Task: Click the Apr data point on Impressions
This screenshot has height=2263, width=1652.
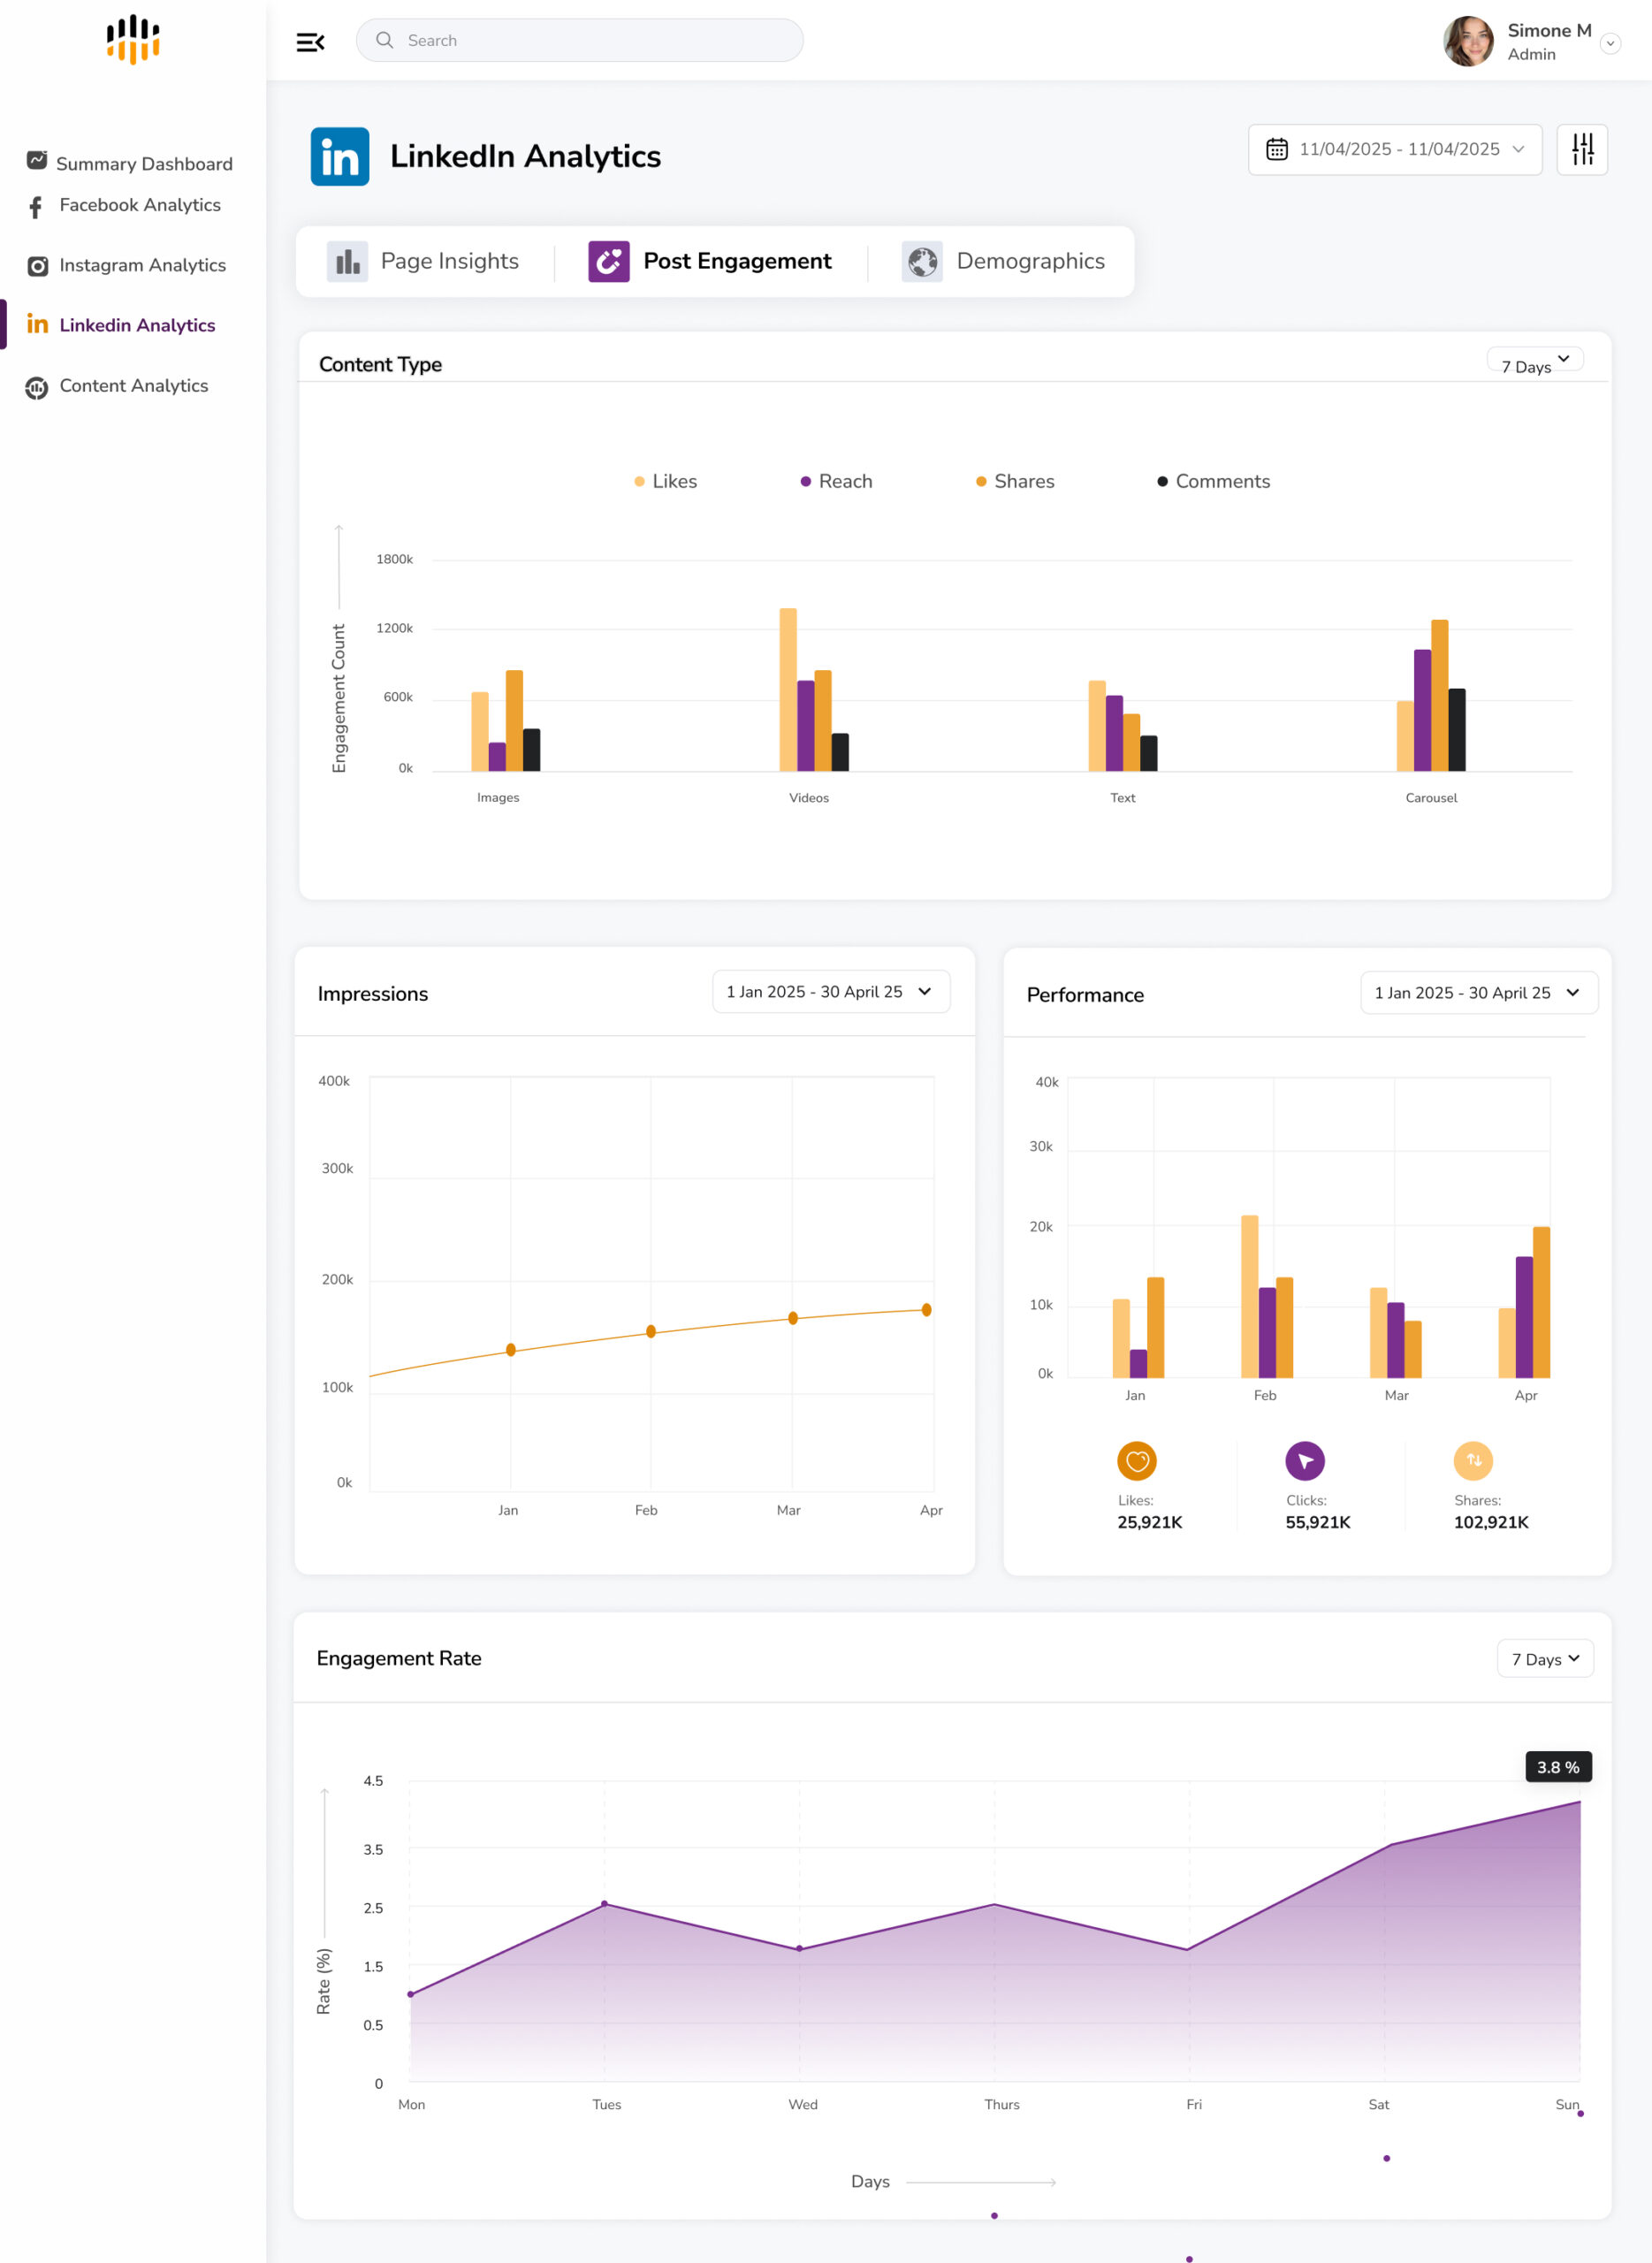Action: point(927,1309)
